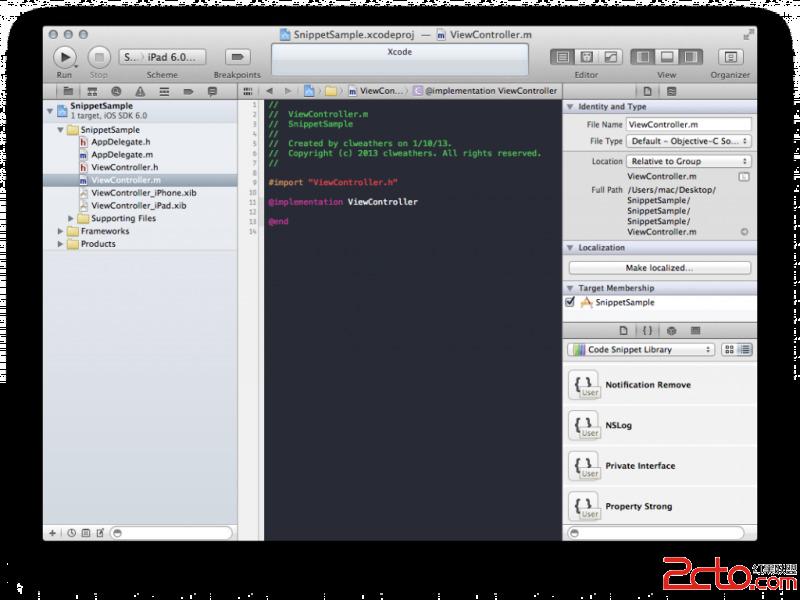800x600 pixels.
Task: Toggle the Breakpoints button
Action: pyautogui.click(x=237, y=57)
